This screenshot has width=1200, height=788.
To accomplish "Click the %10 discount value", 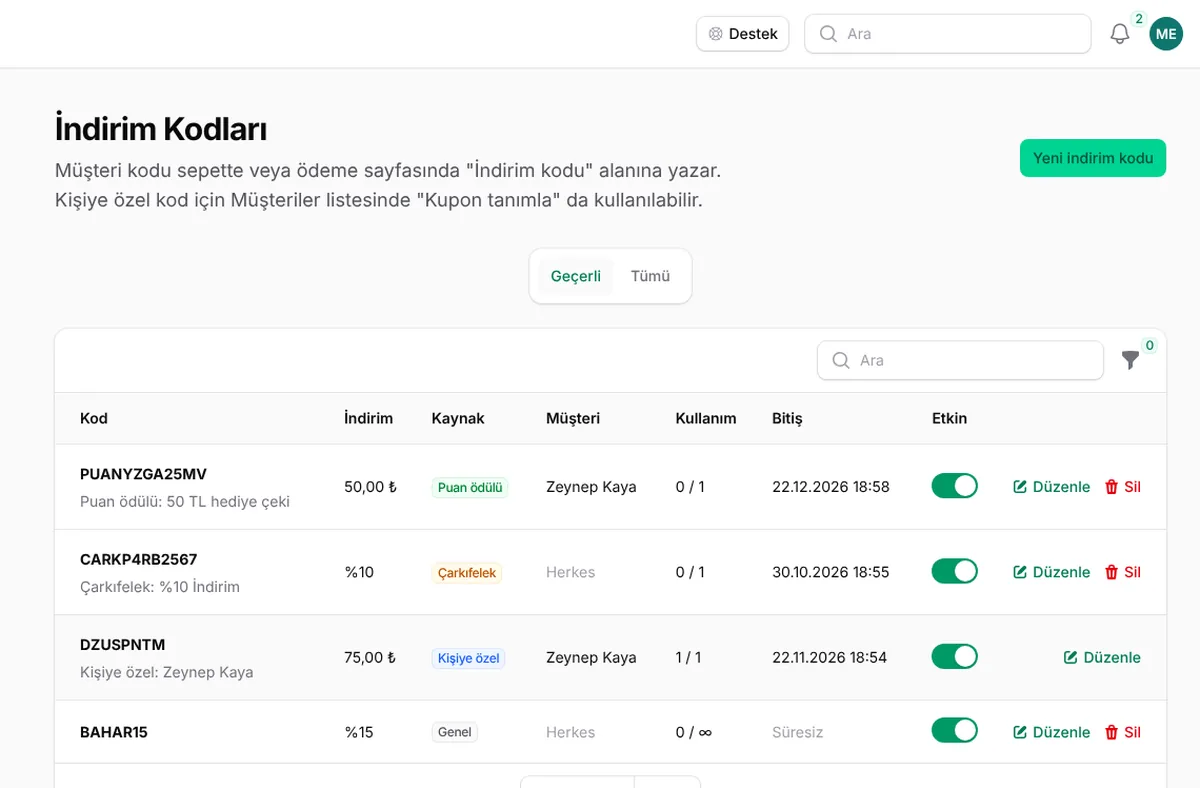I will coord(359,572).
